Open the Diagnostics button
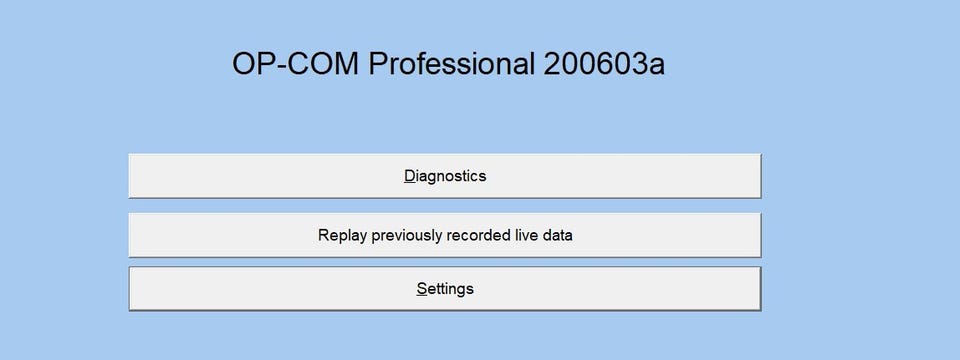960x360 pixels. pos(444,176)
